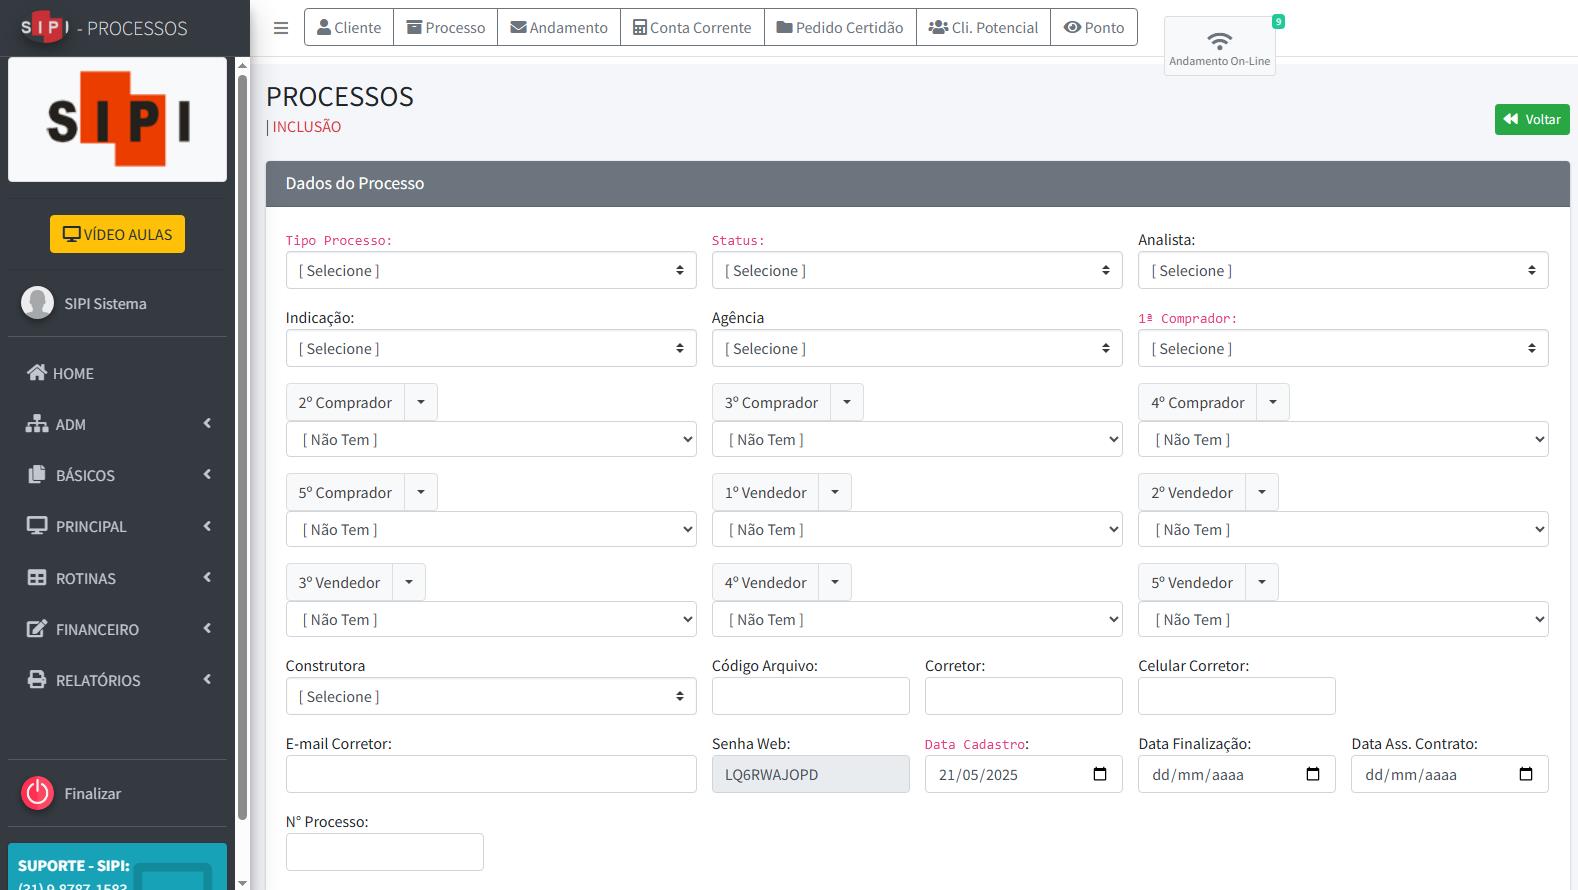Open the select under 5º Vendedor
This screenshot has width=1578, height=890.
click(x=1343, y=619)
